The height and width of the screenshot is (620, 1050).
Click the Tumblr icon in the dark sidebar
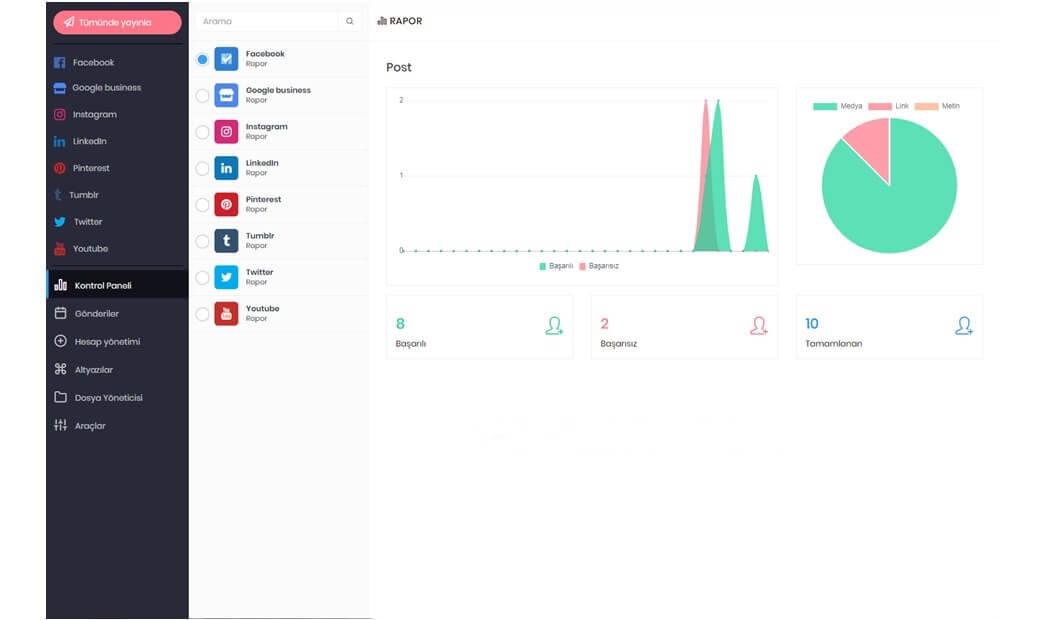click(58, 195)
